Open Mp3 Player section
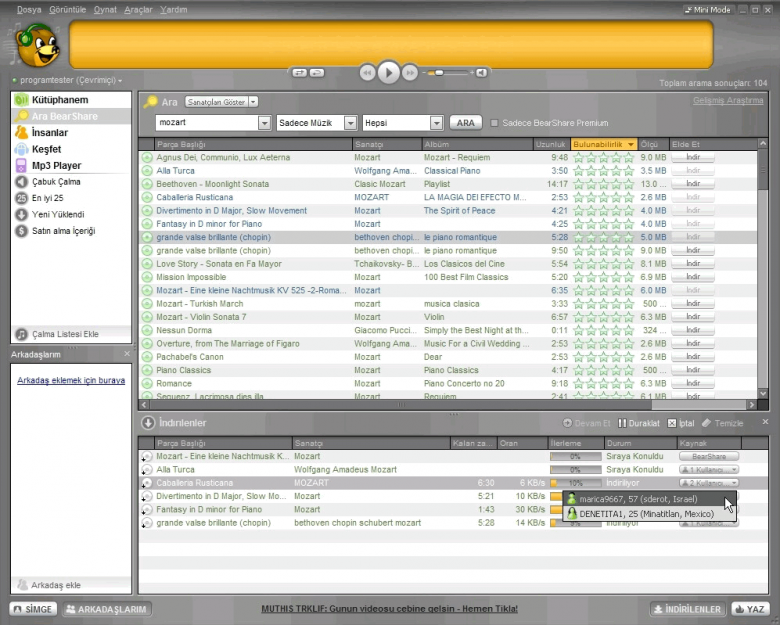The image size is (780, 625). click(x=71, y=165)
